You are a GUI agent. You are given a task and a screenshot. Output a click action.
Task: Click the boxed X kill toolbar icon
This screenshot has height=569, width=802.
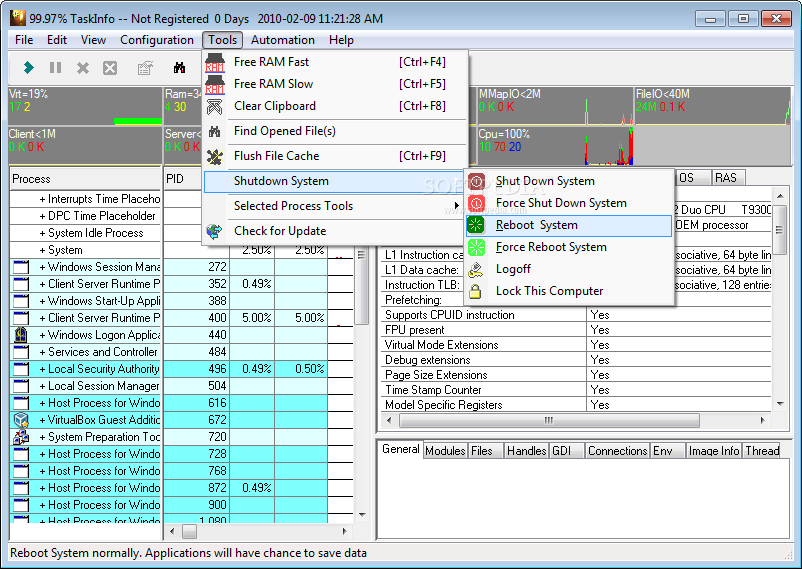[x=110, y=68]
